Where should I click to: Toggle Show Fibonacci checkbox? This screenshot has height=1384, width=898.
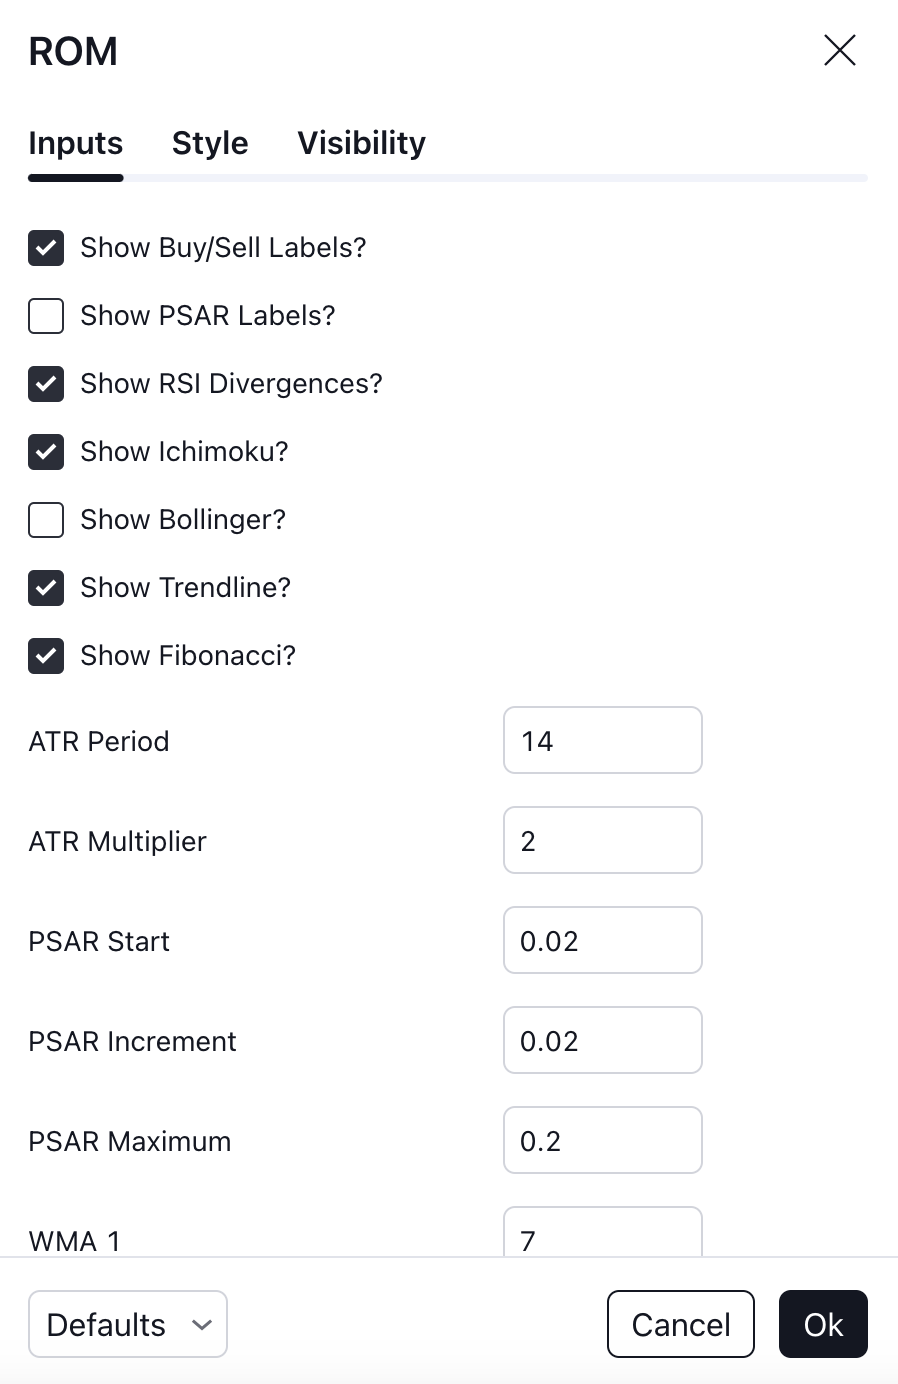(x=46, y=656)
